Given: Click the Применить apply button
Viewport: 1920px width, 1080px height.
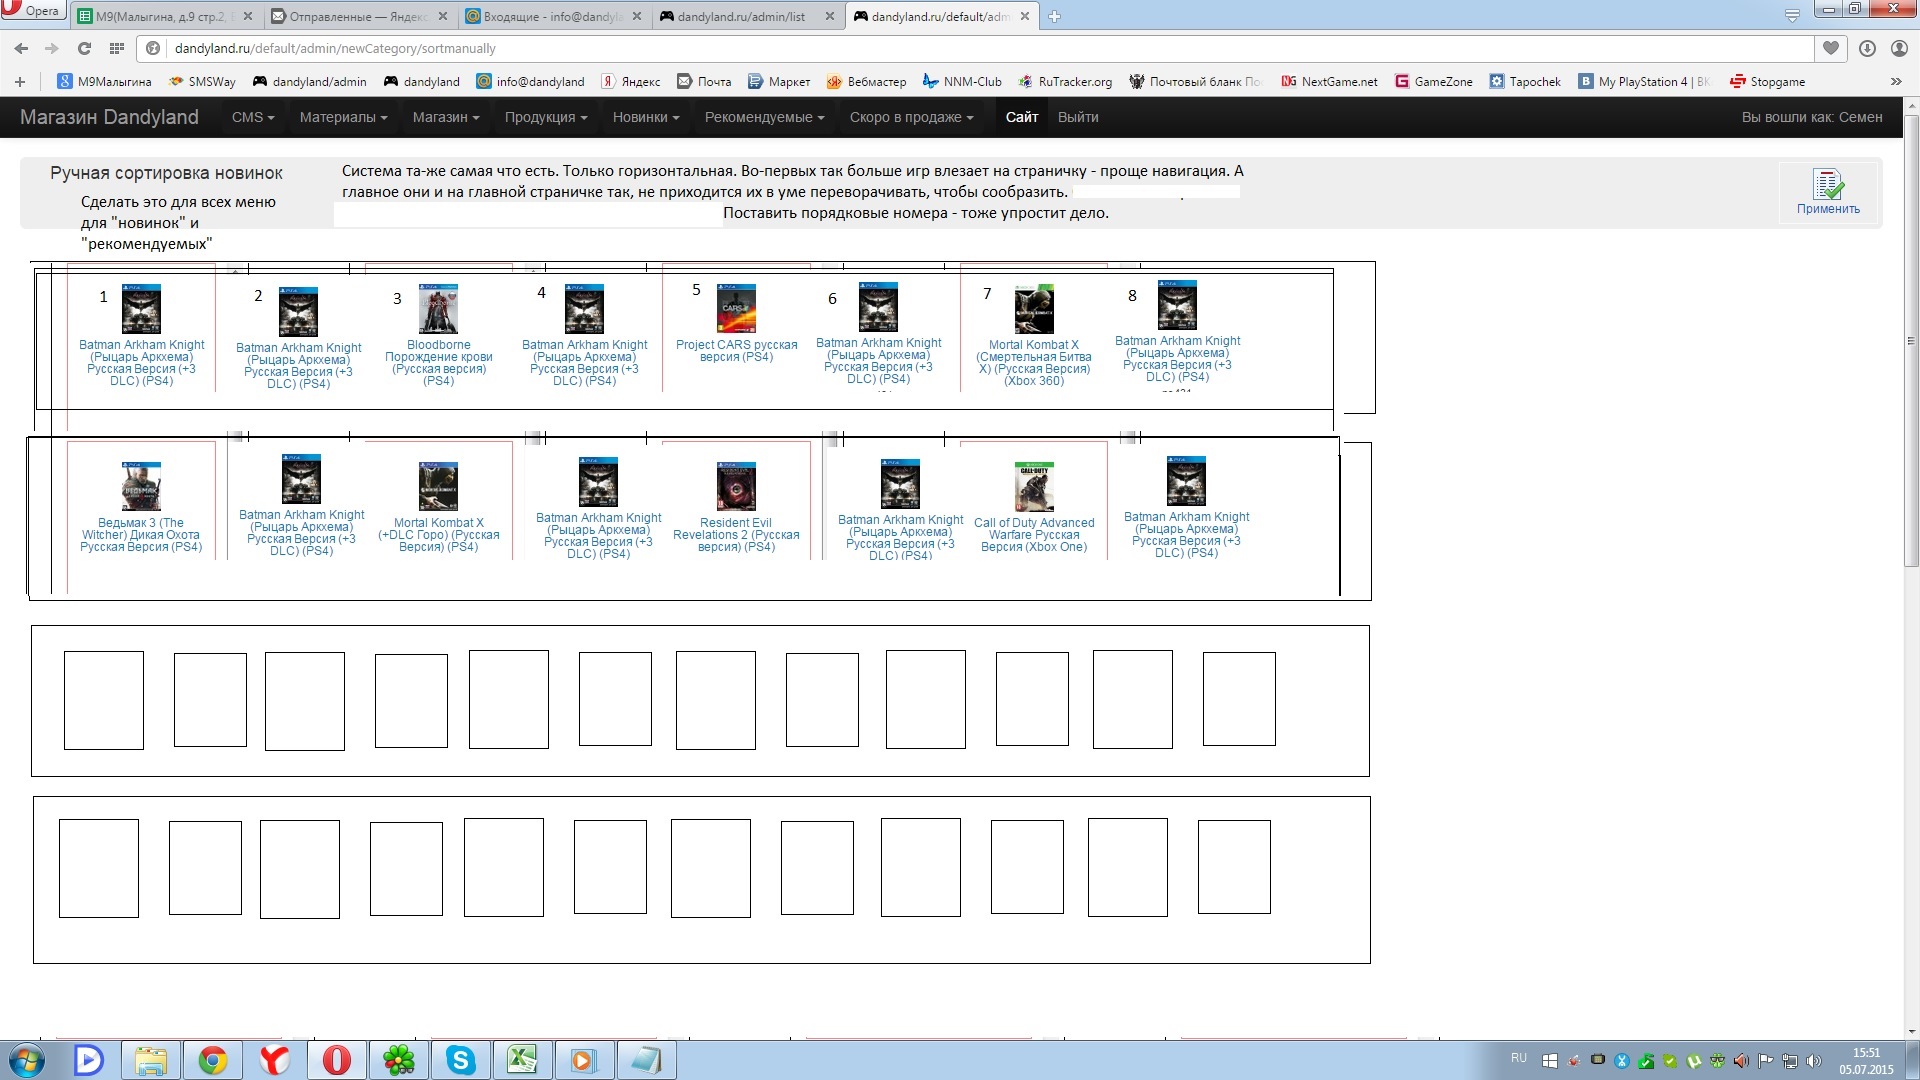Looking at the screenshot, I should click(x=1828, y=191).
